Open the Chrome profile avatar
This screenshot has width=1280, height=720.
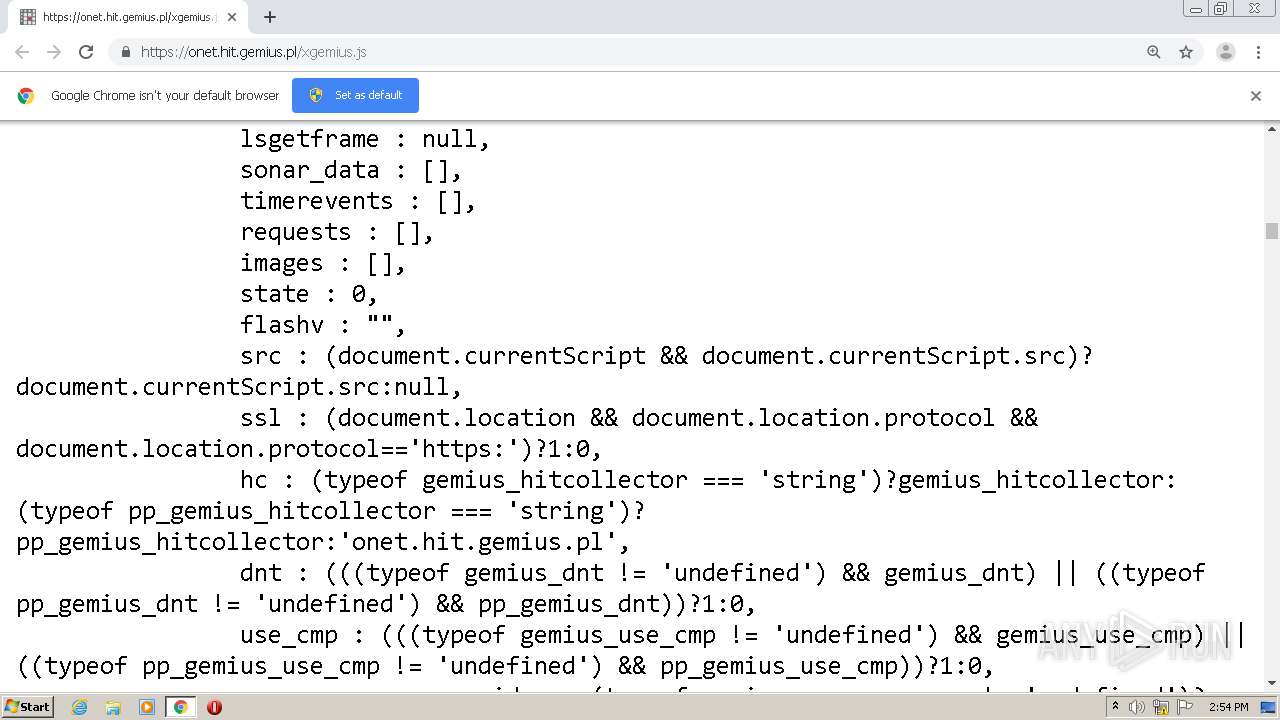[1226, 52]
